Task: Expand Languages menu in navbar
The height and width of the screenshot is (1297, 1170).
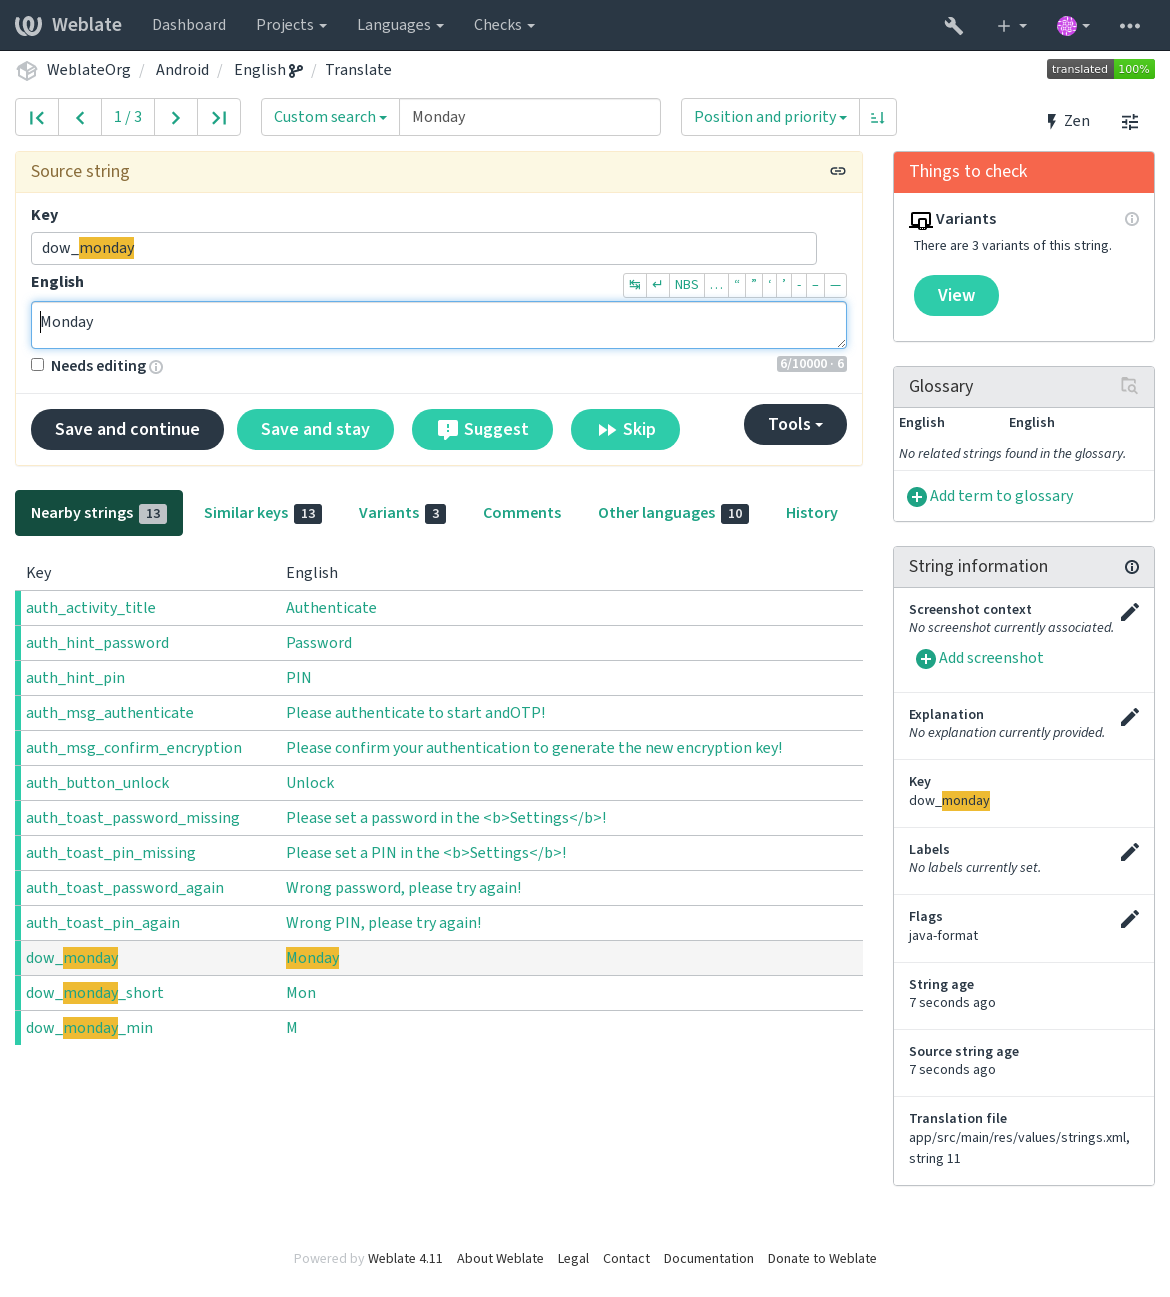Action: [x=400, y=25]
